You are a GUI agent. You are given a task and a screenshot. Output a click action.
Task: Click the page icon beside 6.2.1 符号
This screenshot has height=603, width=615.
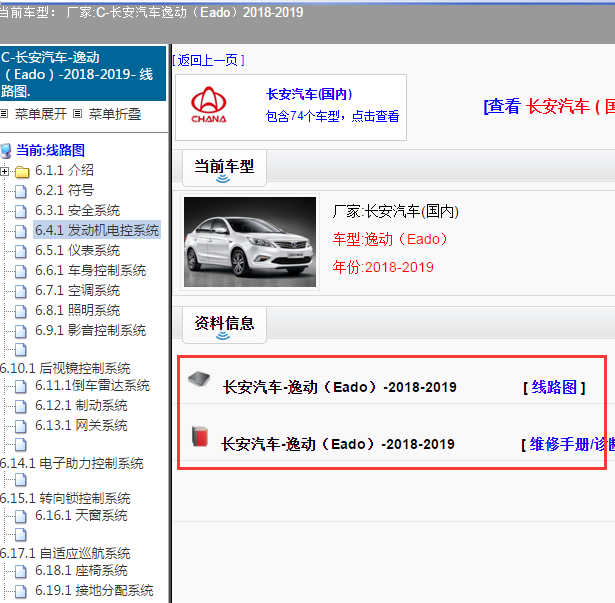pos(20,191)
